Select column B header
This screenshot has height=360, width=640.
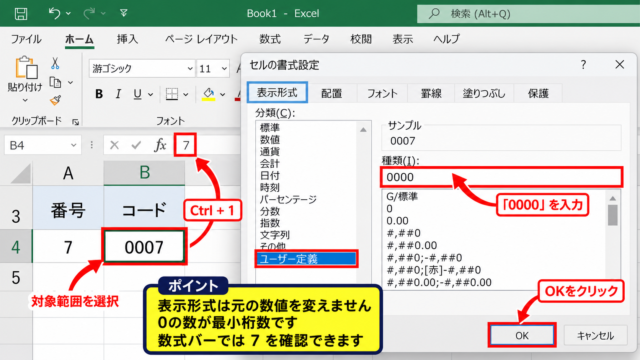click(x=144, y=173)
